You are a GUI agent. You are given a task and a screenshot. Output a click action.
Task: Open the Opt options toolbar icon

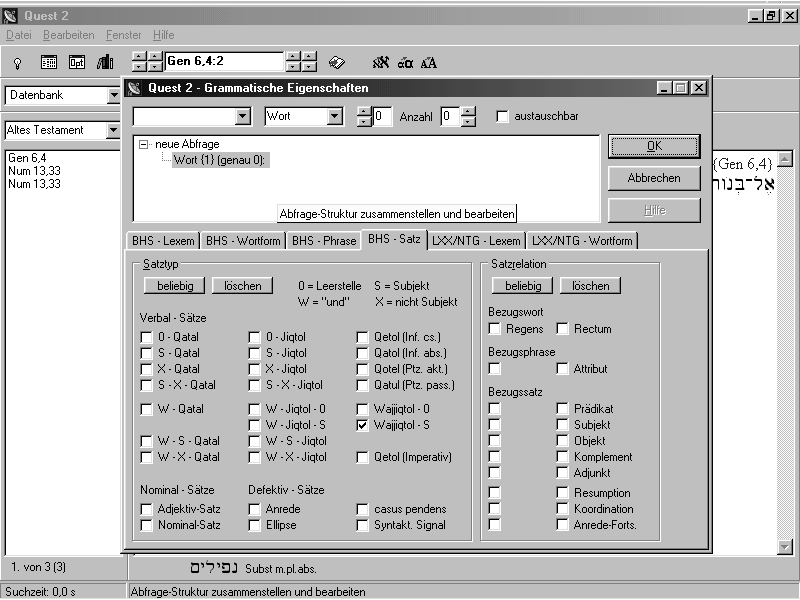tap(77, 62)
